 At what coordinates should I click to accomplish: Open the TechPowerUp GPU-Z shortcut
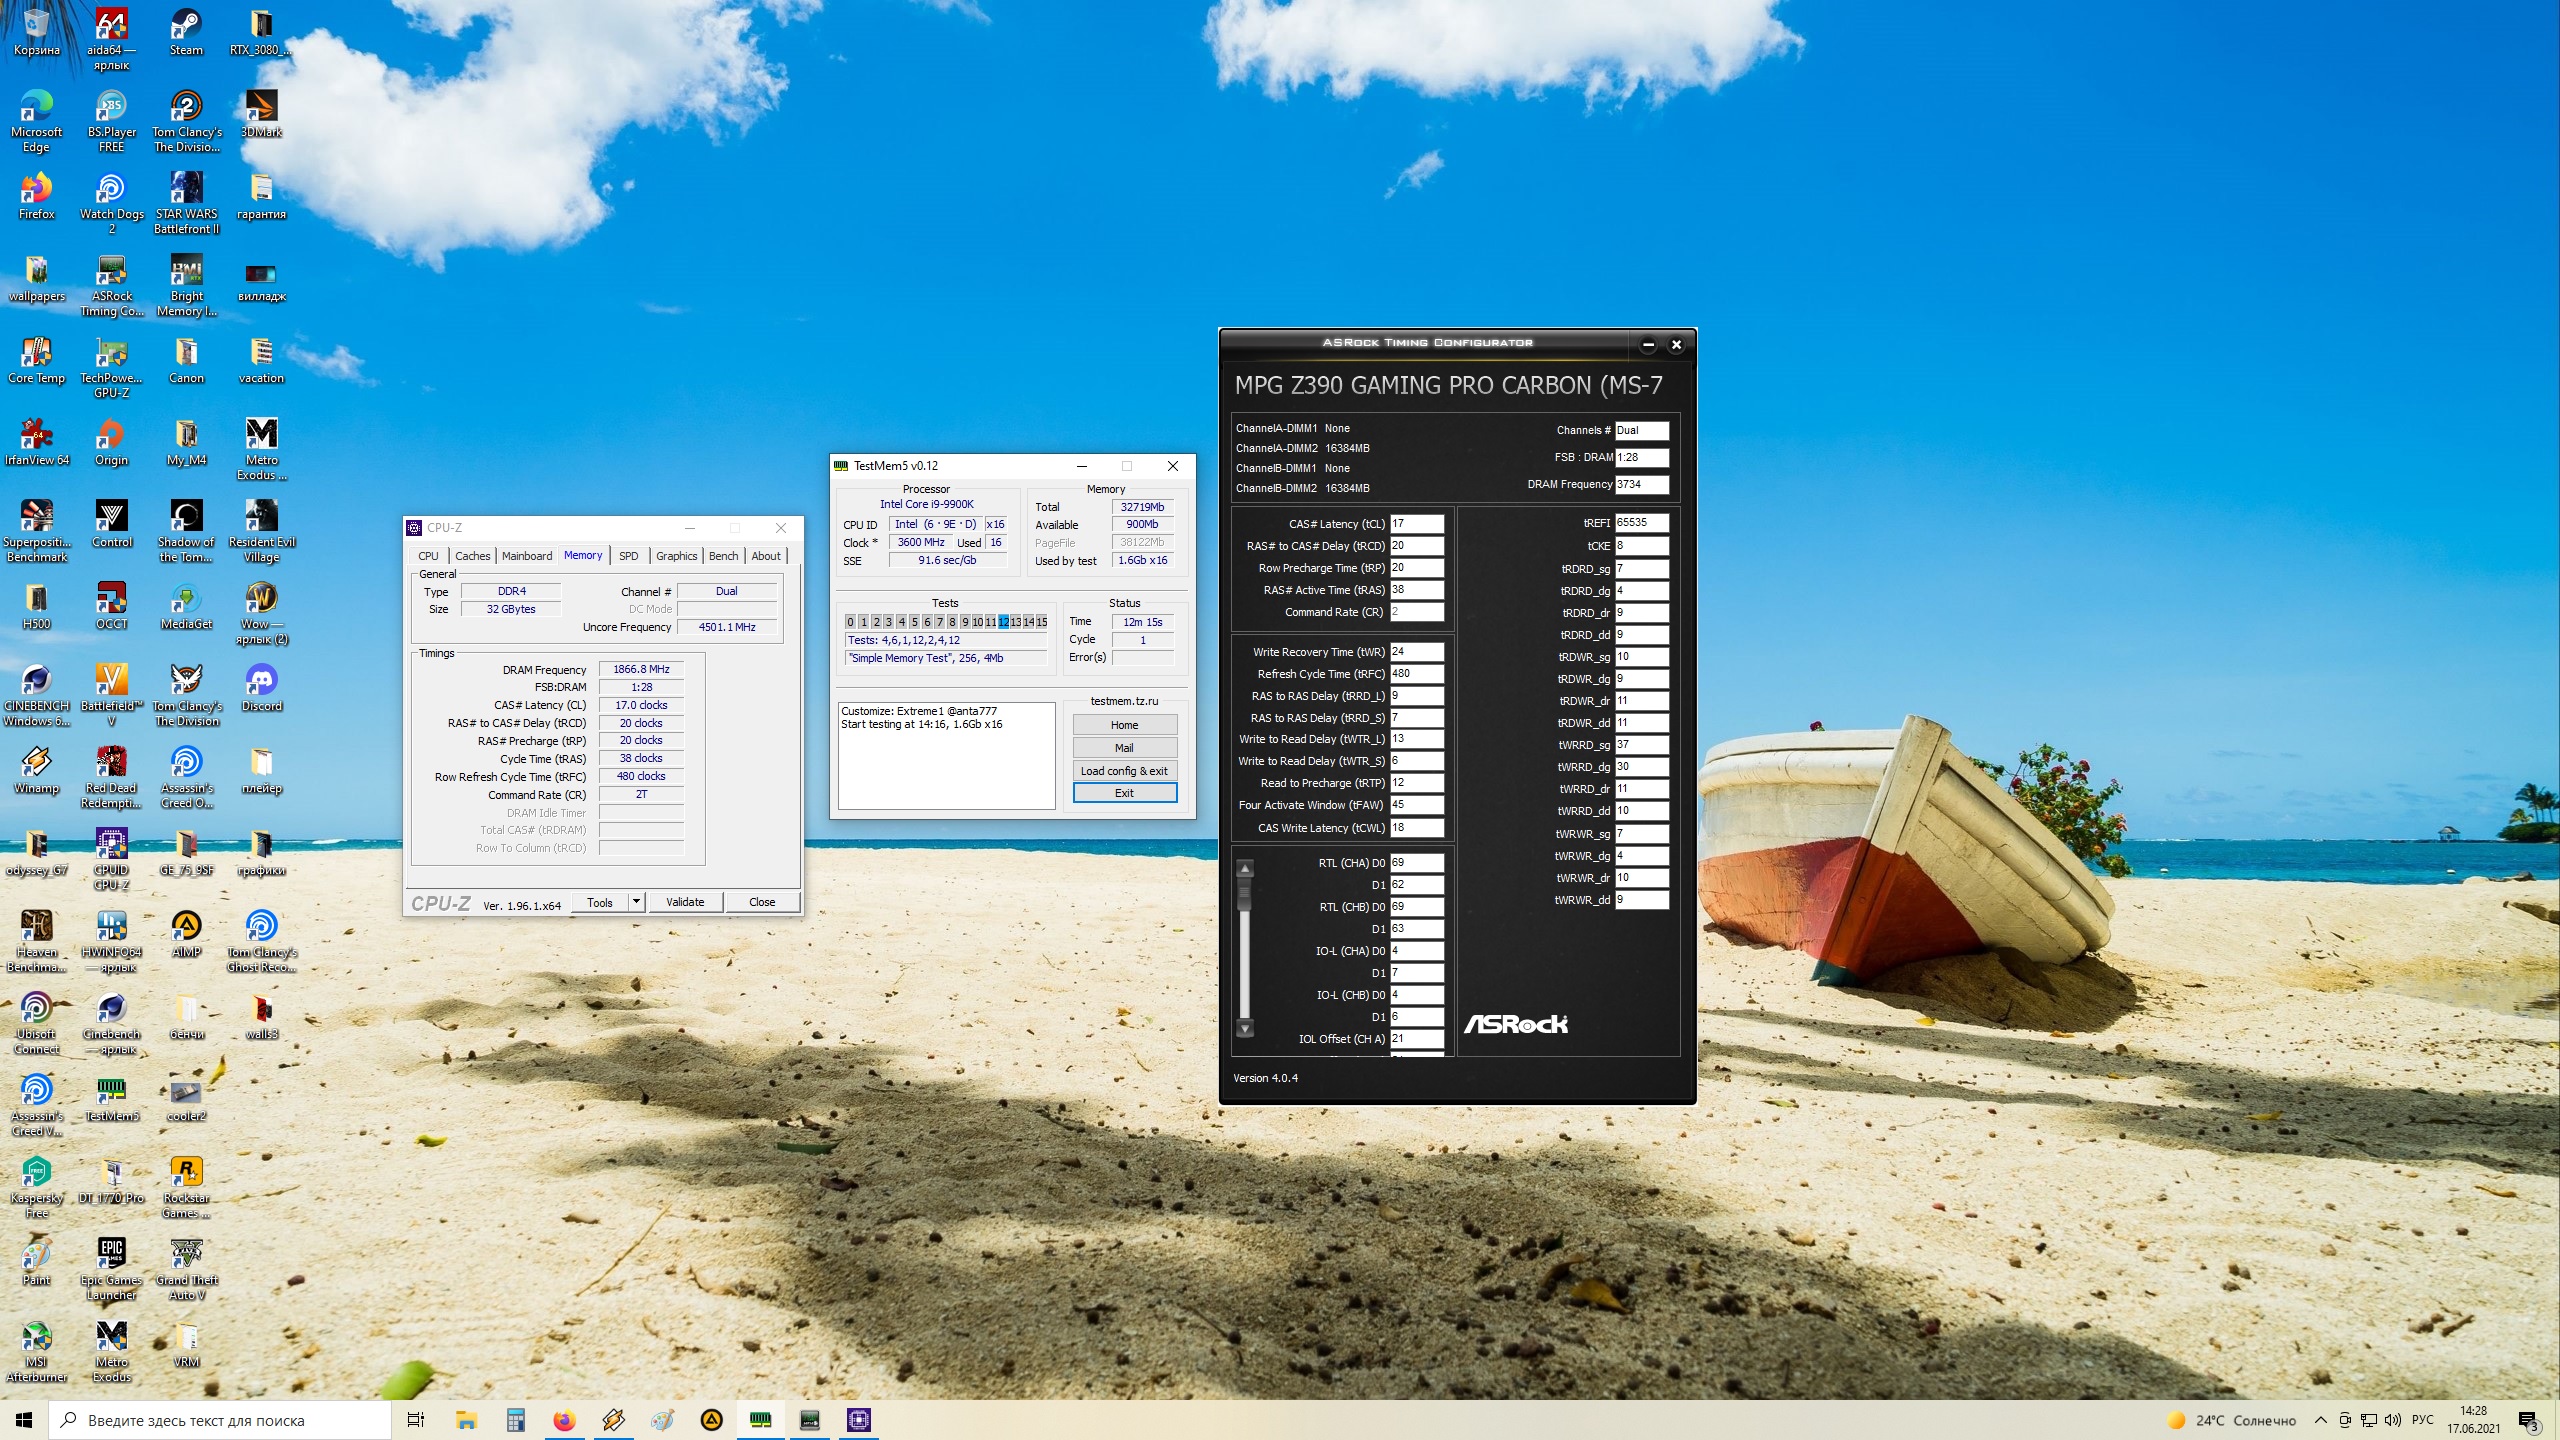111,353
